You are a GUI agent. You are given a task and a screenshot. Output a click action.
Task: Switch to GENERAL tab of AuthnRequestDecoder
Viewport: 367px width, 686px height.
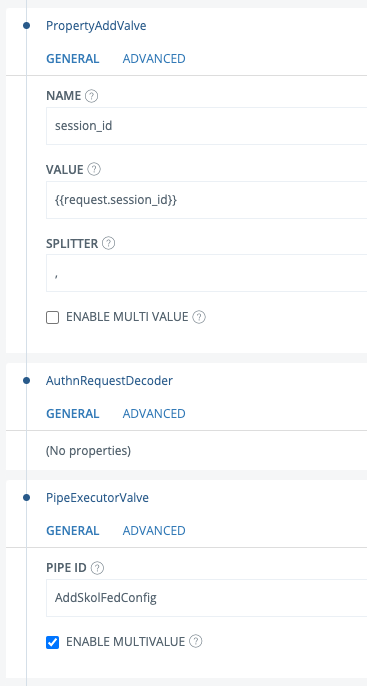click(x=73, y=413)
